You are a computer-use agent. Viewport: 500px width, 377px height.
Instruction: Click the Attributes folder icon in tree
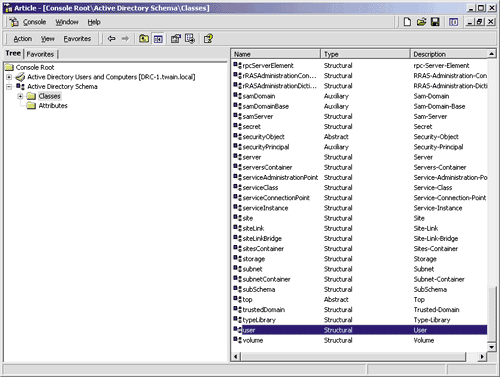pyautogui.click(x=31, y=106)
